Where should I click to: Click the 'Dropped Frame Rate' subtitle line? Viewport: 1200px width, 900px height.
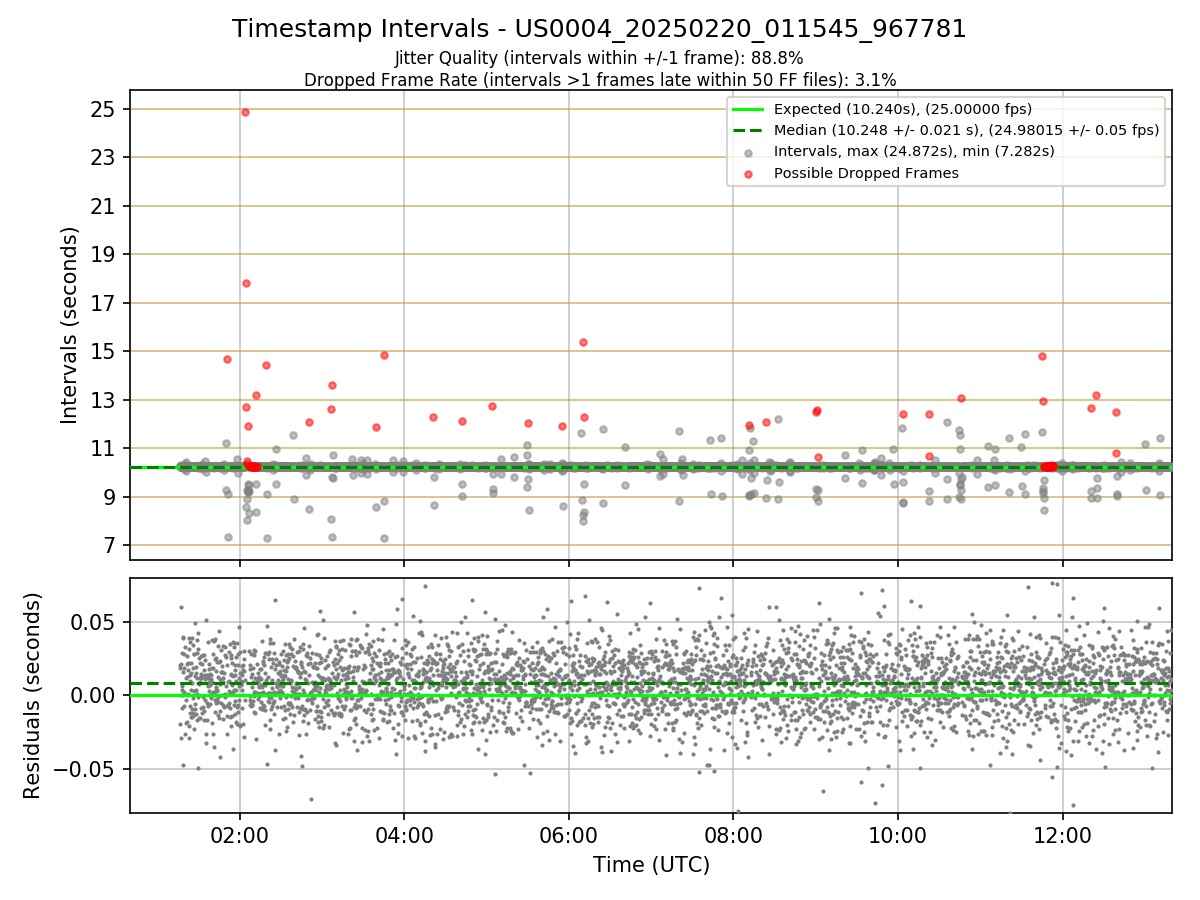(599, 79)
